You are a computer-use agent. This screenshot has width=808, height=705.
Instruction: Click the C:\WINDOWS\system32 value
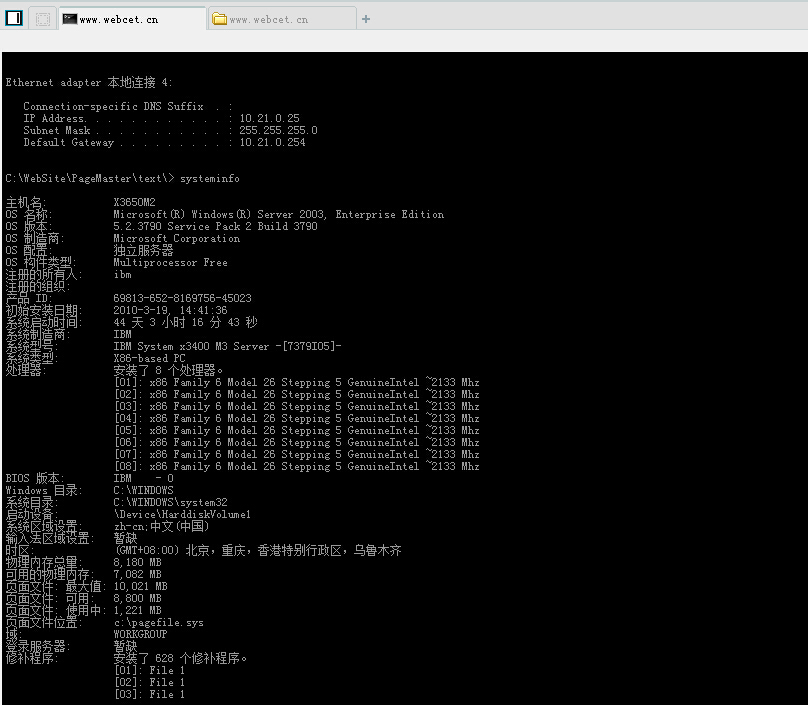pyautogui.click(x=170, y=502)
